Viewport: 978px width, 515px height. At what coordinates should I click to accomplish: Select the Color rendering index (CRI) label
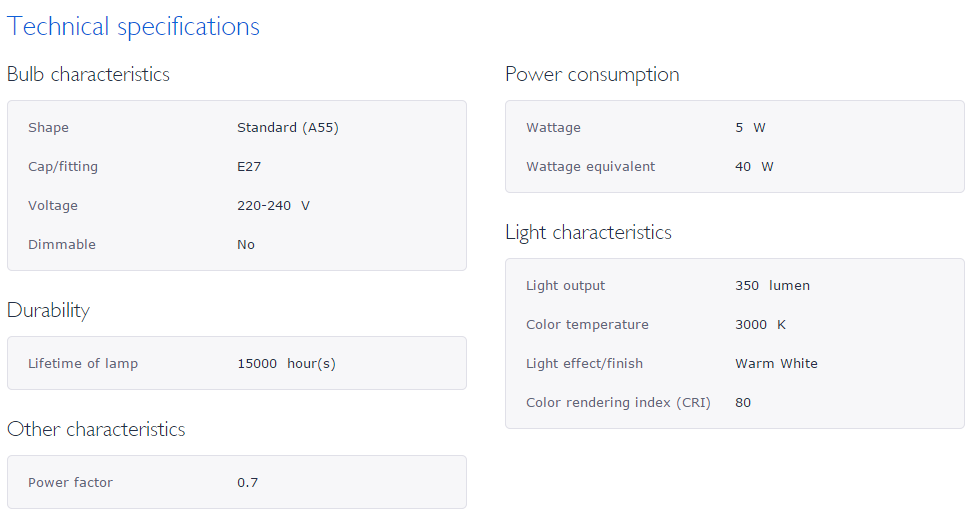tap(618, 403)
